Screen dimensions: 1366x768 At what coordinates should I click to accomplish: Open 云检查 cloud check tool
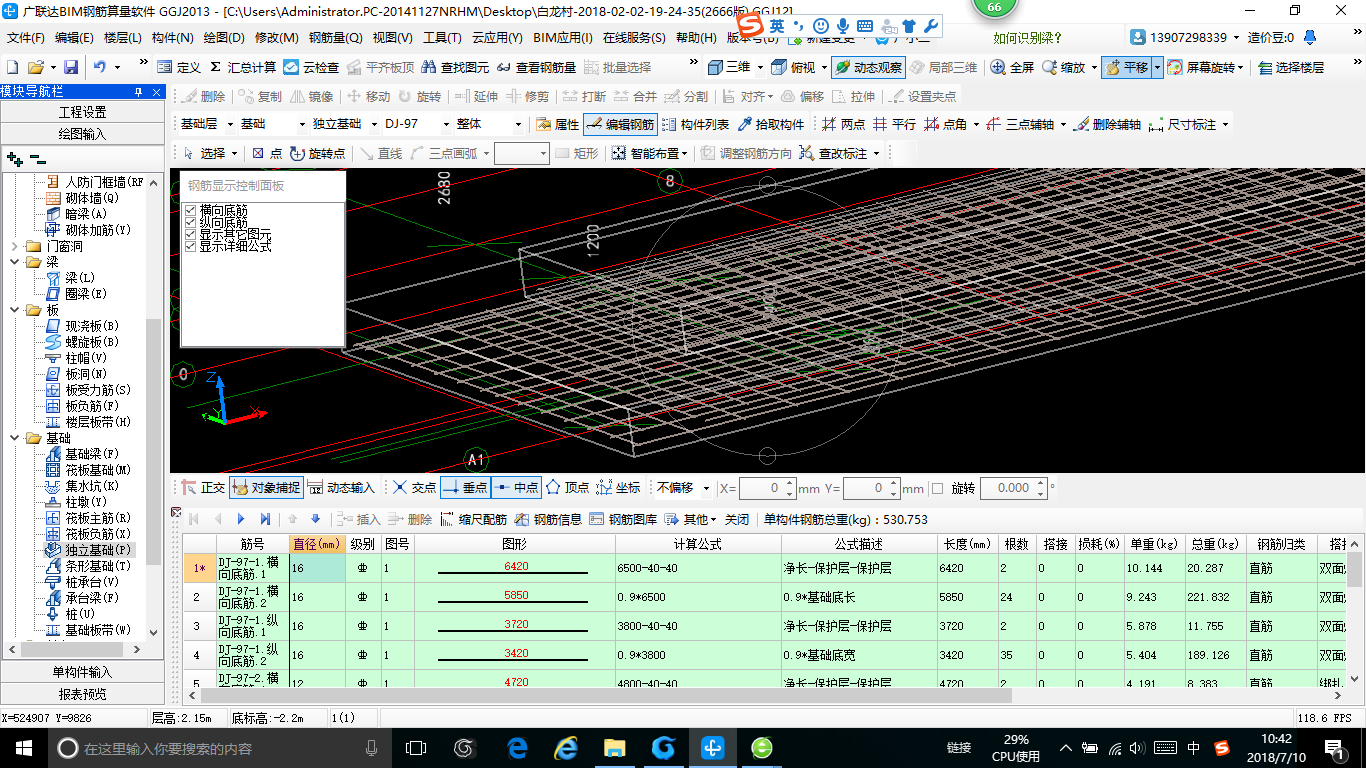(311, 67)
